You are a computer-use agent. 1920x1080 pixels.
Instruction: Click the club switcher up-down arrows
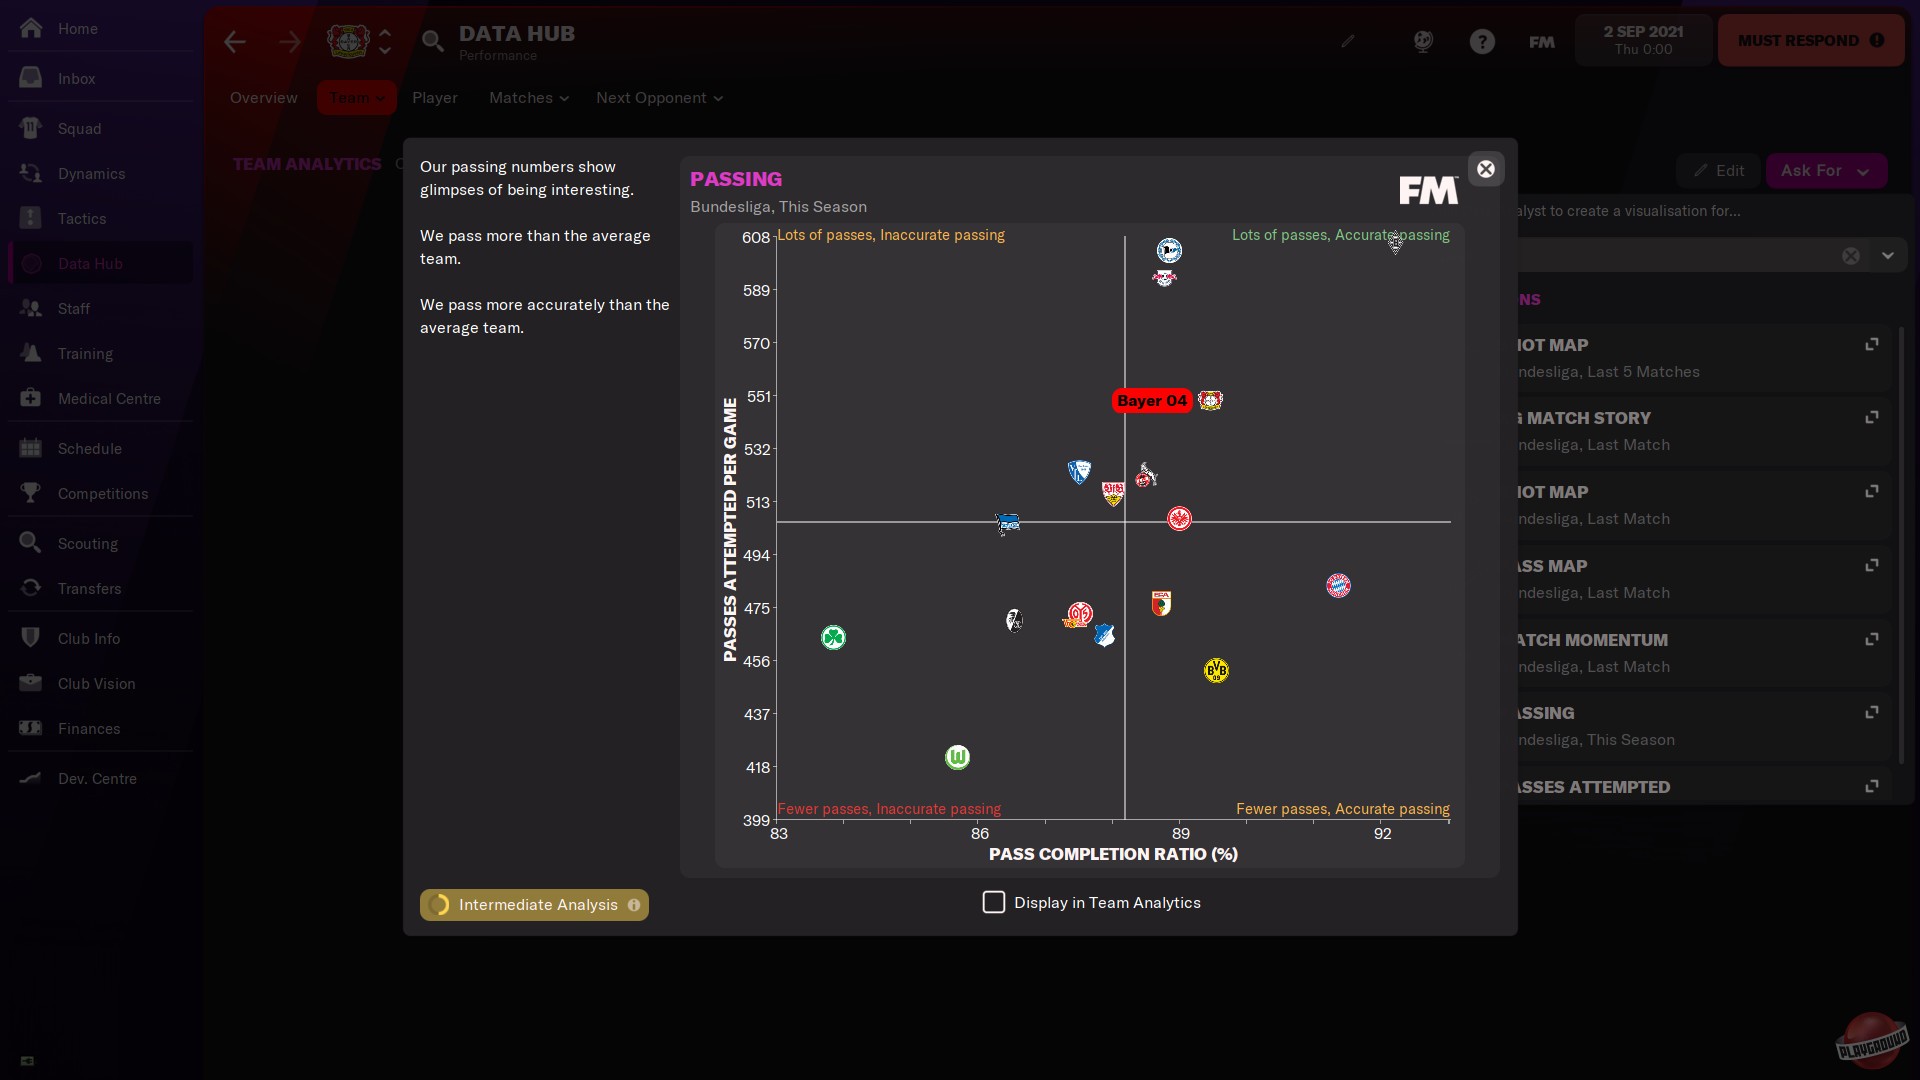pos(385,41)
